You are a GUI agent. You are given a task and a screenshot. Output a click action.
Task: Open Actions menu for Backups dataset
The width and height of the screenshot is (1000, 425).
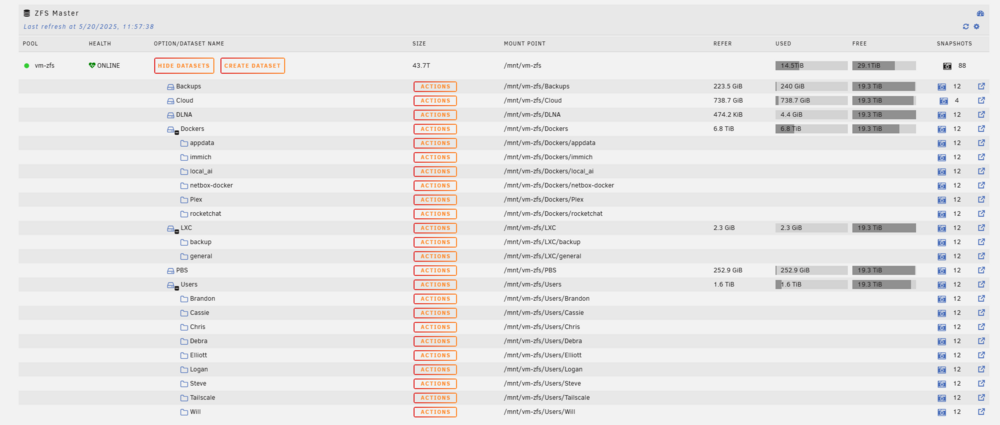coord(435,87)
